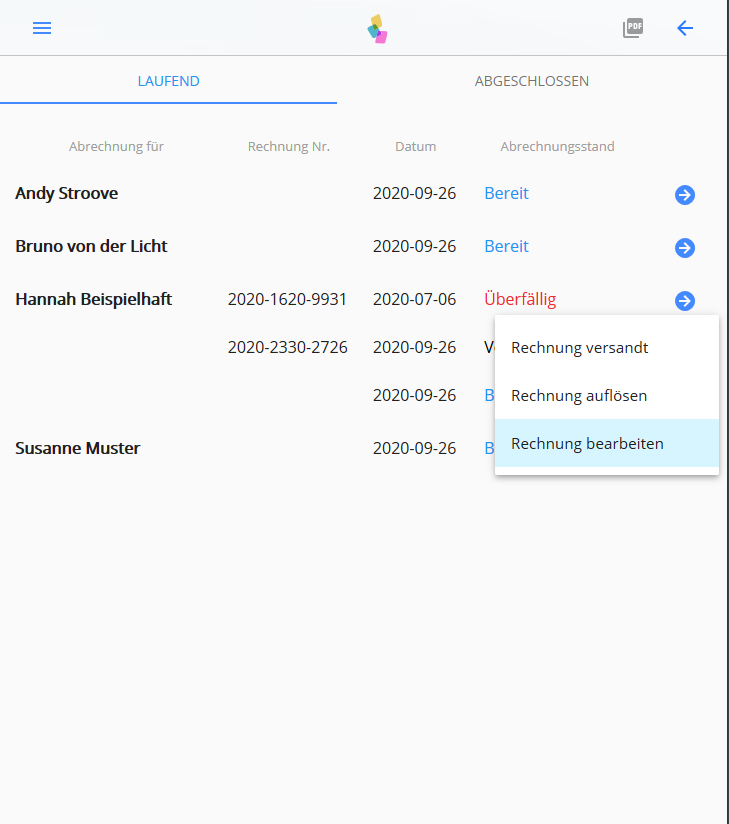Viewport: 729px width, 824px height.
Task: Click invoice number 2020-1620-9931
Action: 287,299
